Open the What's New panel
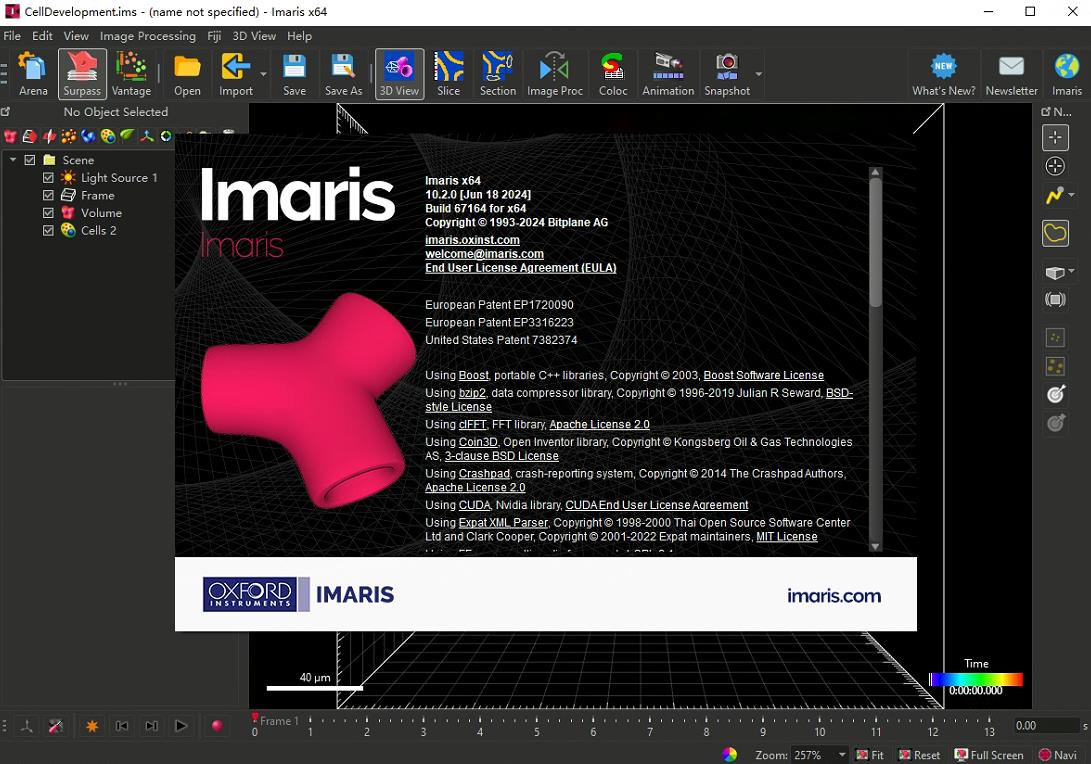 pyautogui.click(x=943, y=74)
